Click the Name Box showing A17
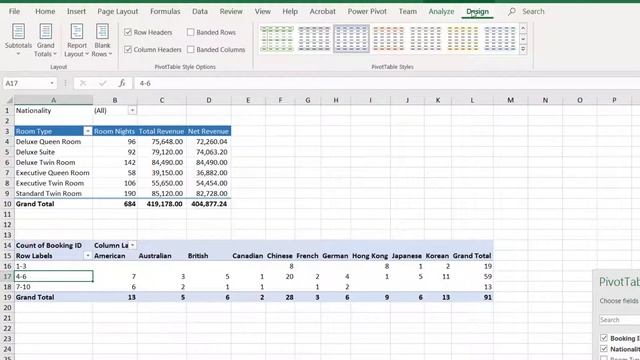 [x=26, y=83]
